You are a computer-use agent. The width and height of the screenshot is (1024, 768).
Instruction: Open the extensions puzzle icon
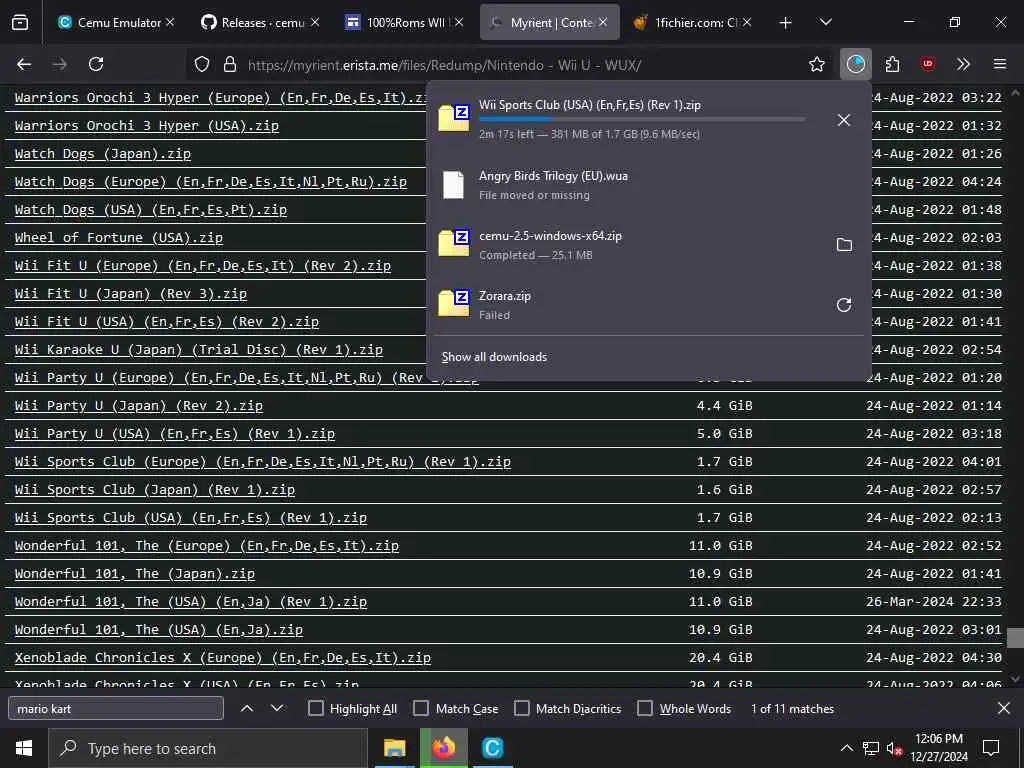coord(892,64)
